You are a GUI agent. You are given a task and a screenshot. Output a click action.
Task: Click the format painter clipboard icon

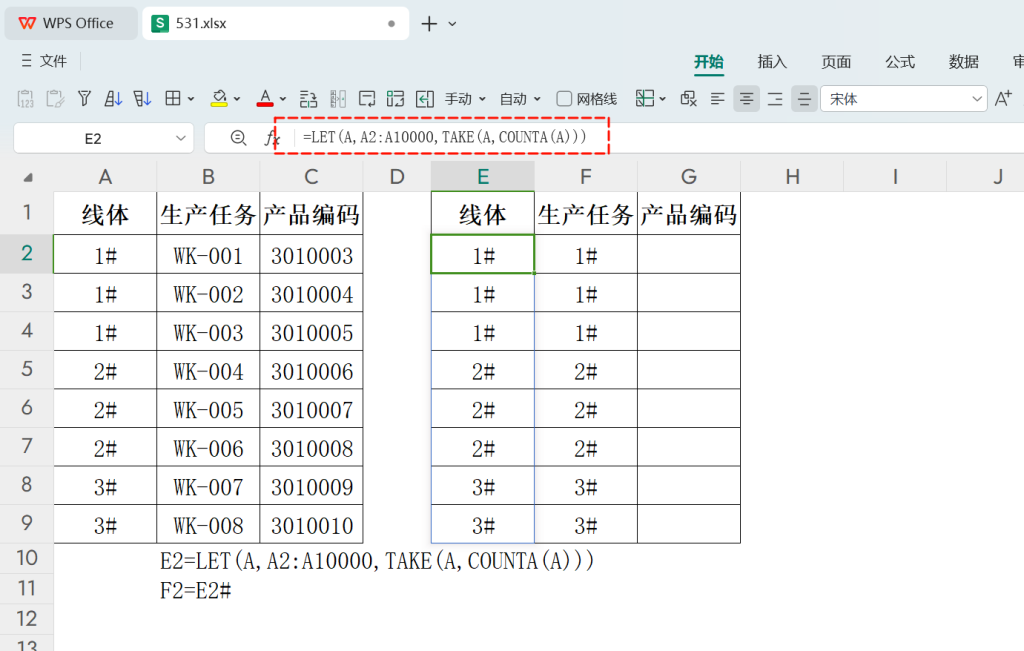click(55, 99)
